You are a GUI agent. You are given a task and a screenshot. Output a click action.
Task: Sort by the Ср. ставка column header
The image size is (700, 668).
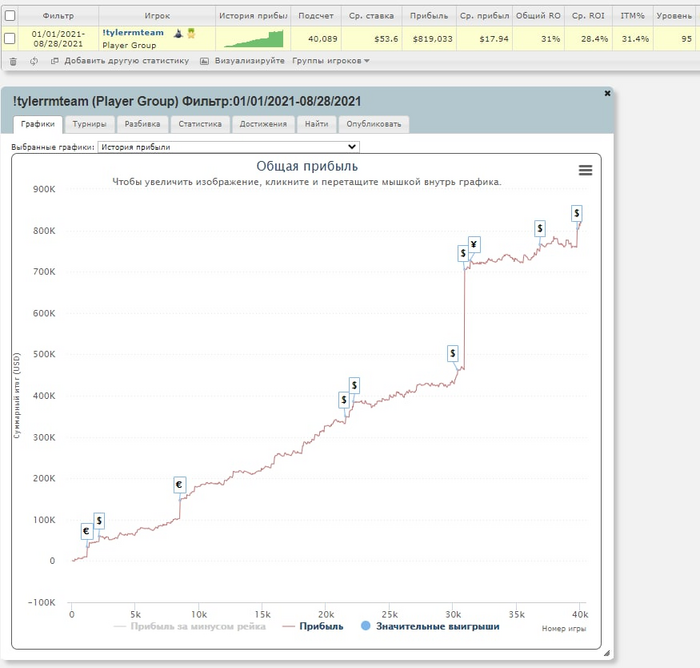(371, 16)
